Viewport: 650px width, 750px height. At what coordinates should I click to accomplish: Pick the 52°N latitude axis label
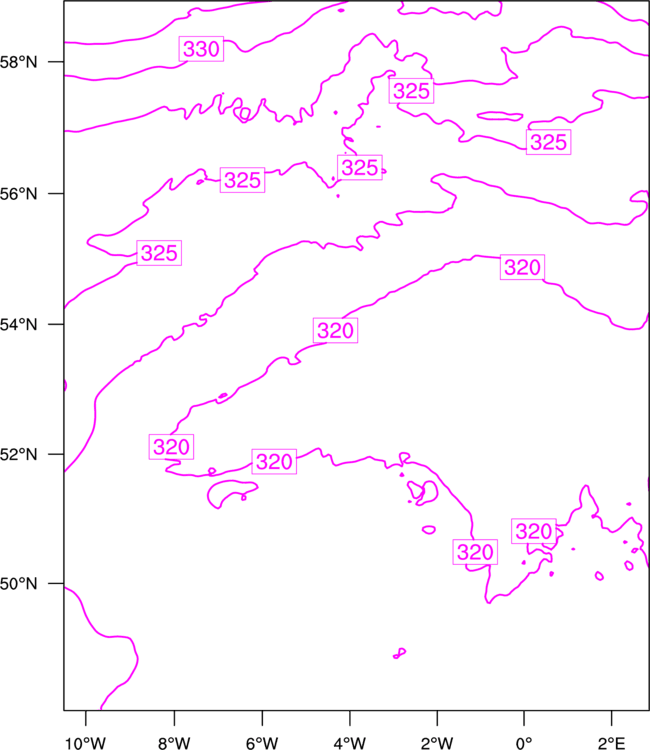pyautogui.click(x=18, y=454)
